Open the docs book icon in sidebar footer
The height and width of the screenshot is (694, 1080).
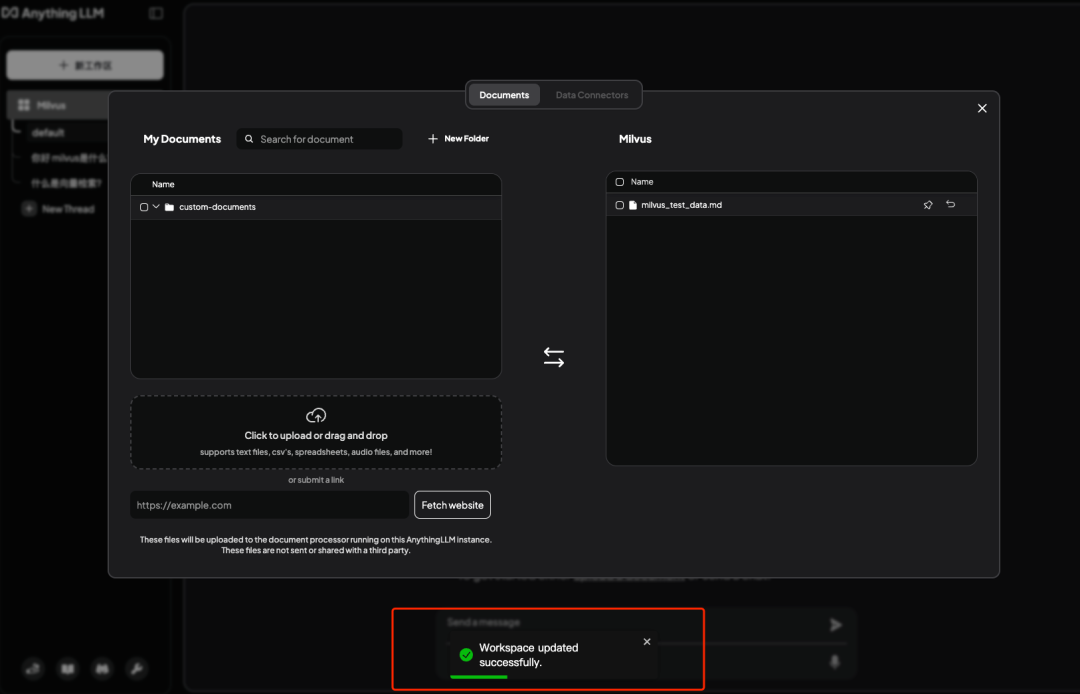click(x=68, y=669)
